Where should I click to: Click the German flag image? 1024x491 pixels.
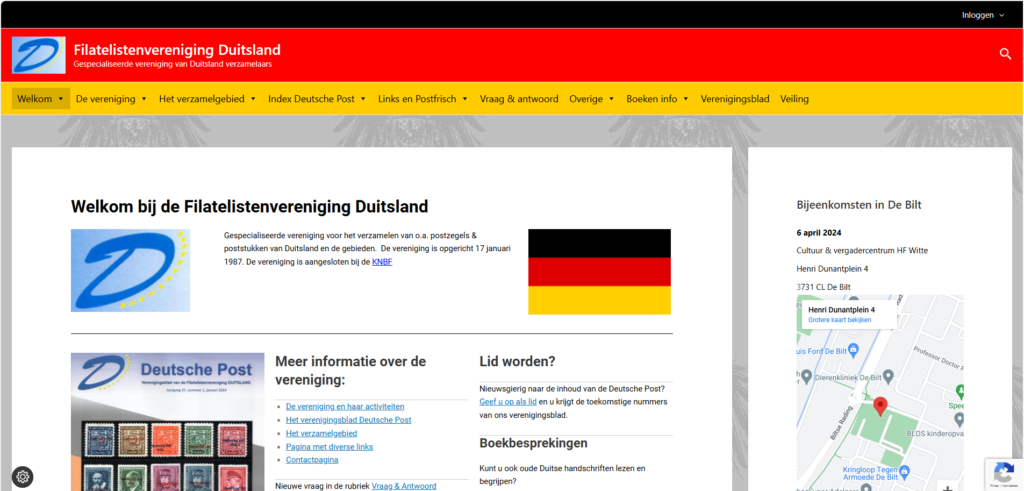click(600, 272)
